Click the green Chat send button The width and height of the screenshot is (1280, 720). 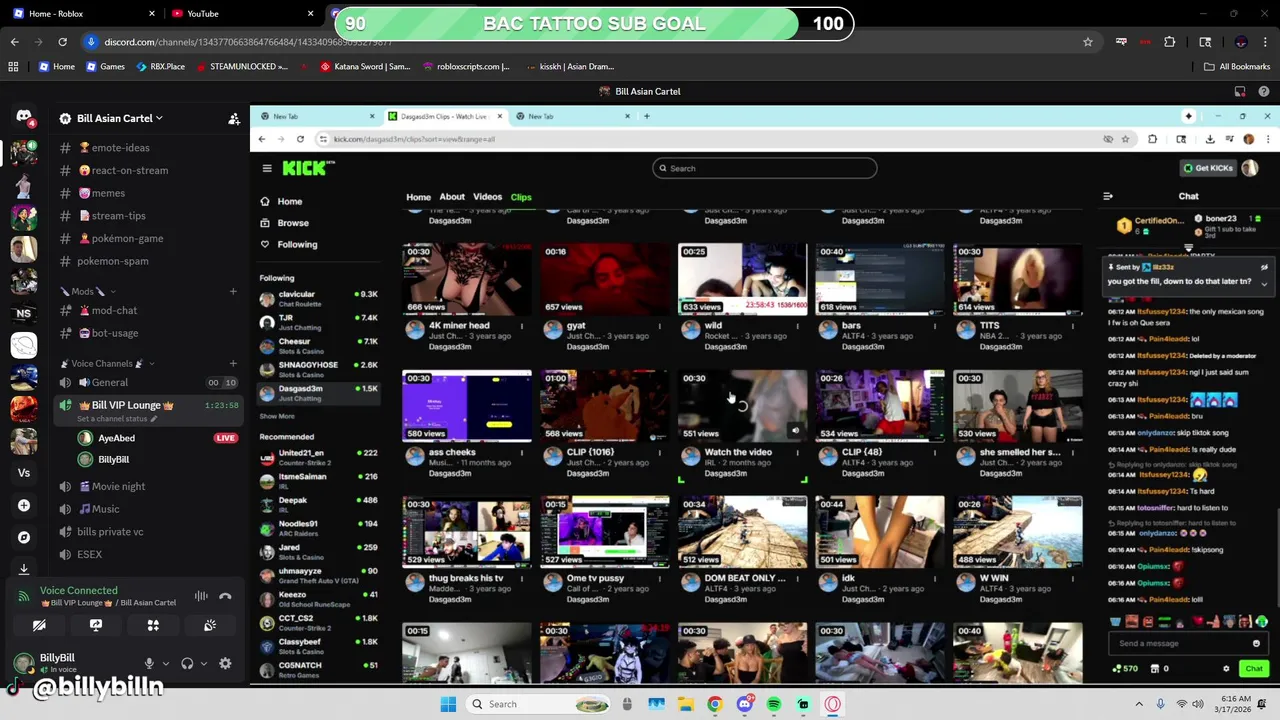pyautogui.click(x=1253, y=669)
